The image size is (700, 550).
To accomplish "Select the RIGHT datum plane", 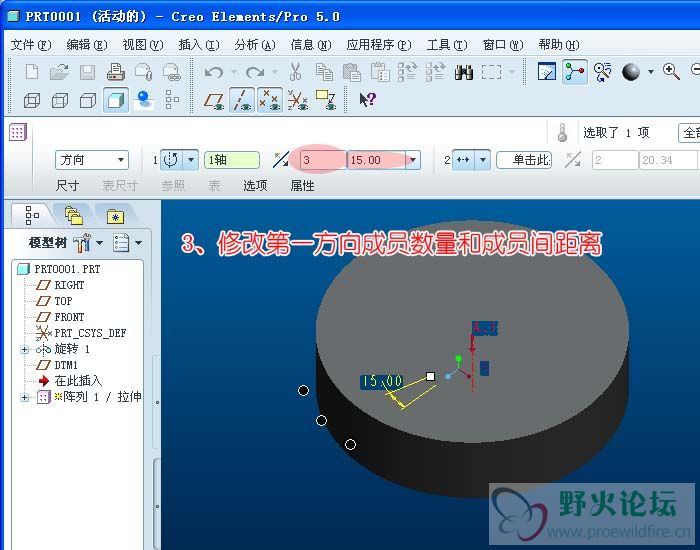I will click(x=69, y=285).
